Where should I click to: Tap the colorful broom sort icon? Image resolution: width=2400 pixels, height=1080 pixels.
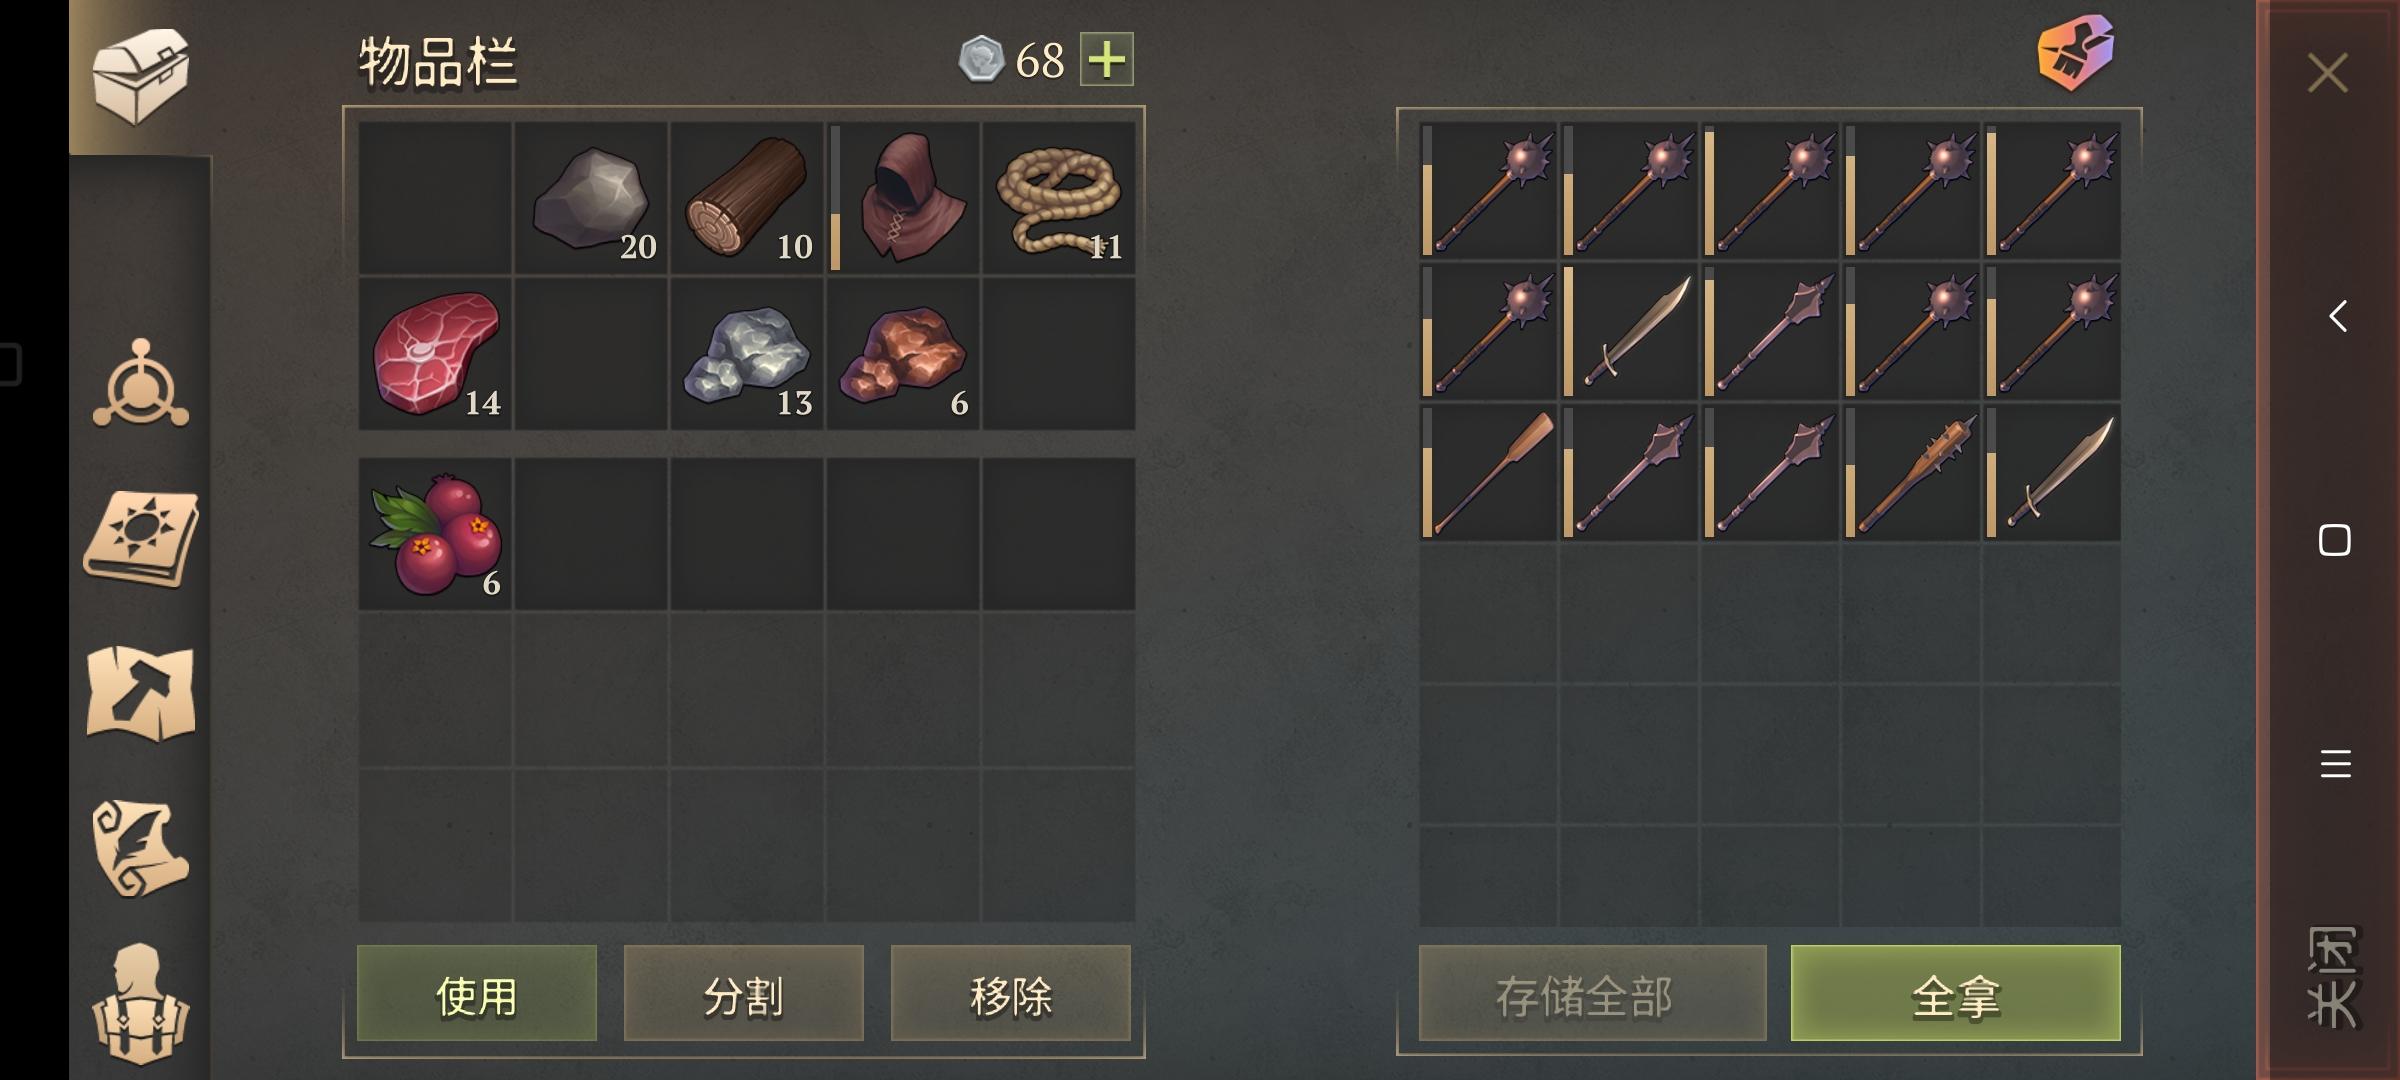[x=2076, y=52]
